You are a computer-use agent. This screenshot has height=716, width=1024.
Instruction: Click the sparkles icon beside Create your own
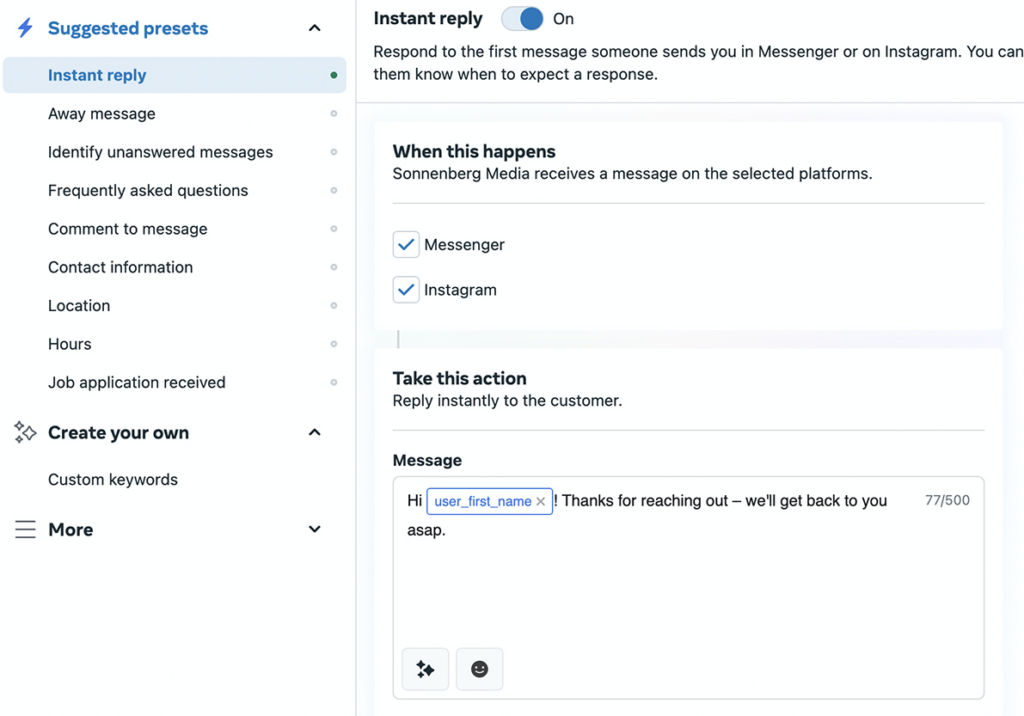point(25,432)
